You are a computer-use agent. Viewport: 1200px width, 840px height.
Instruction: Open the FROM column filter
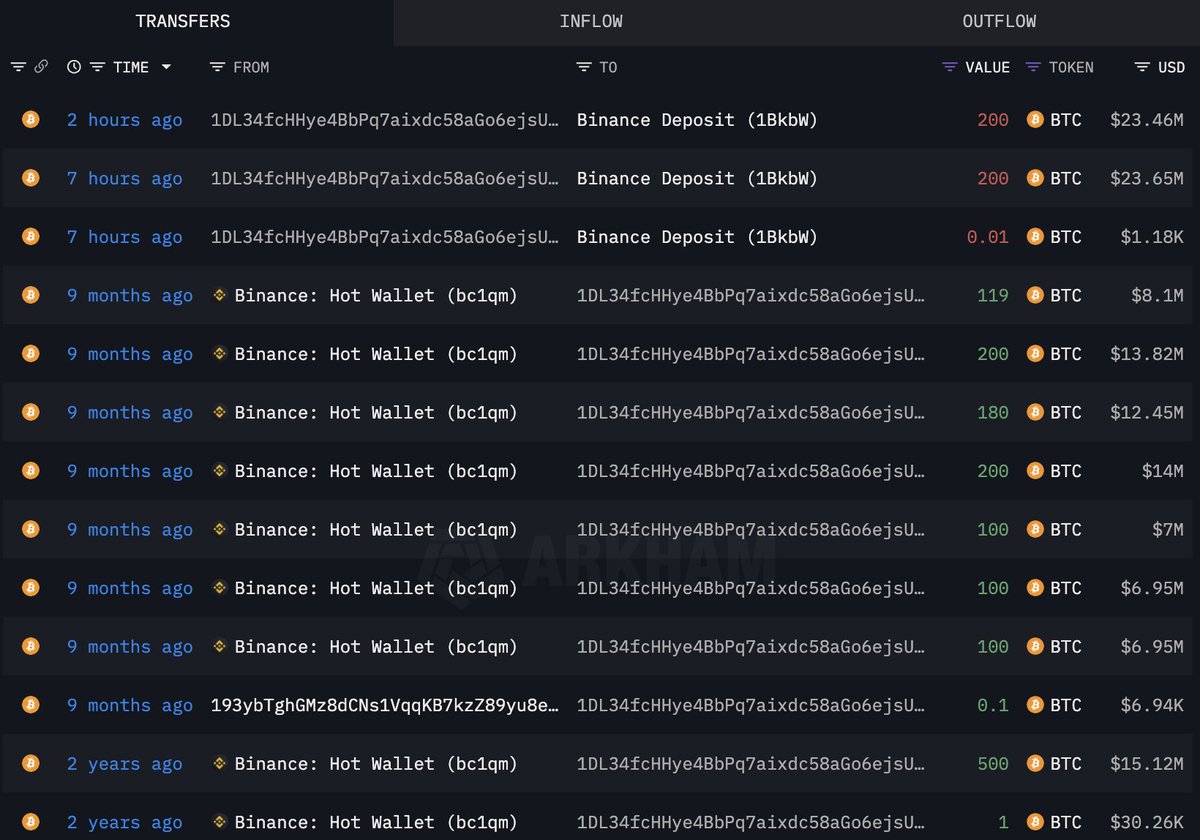tap(217, 67)
